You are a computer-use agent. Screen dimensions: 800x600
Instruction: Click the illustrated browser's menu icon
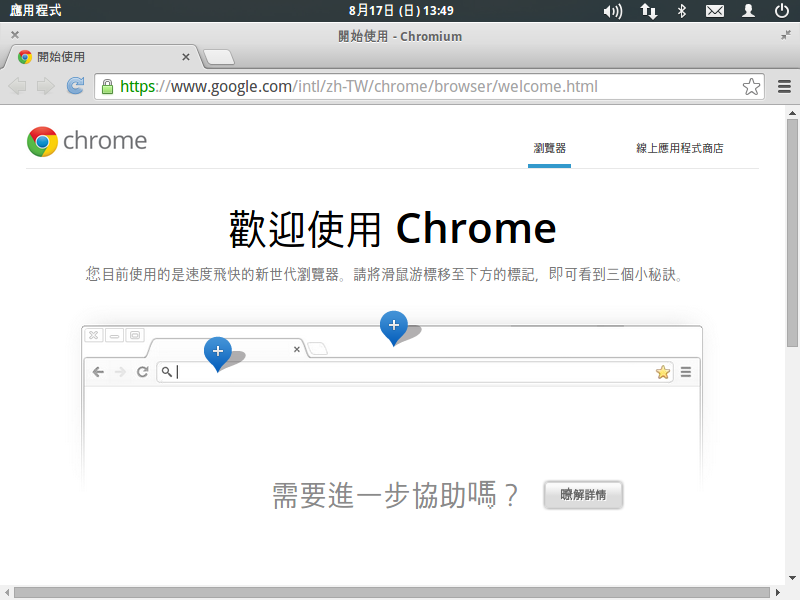click(x=686, y=372)
